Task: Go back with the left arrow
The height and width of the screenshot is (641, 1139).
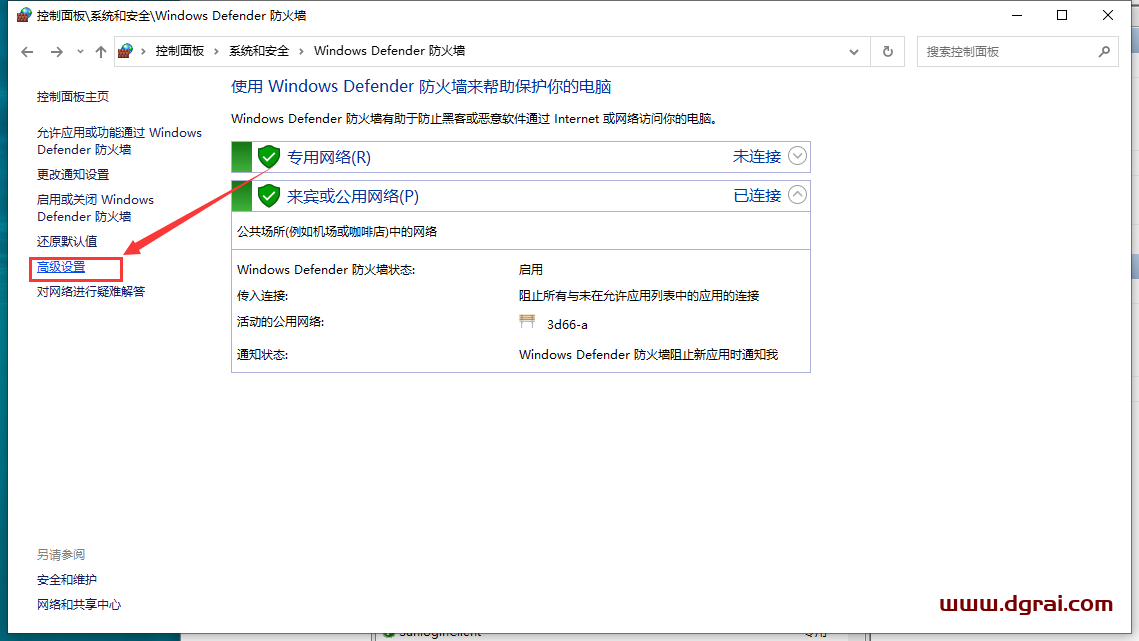Action: pos(27,52)
